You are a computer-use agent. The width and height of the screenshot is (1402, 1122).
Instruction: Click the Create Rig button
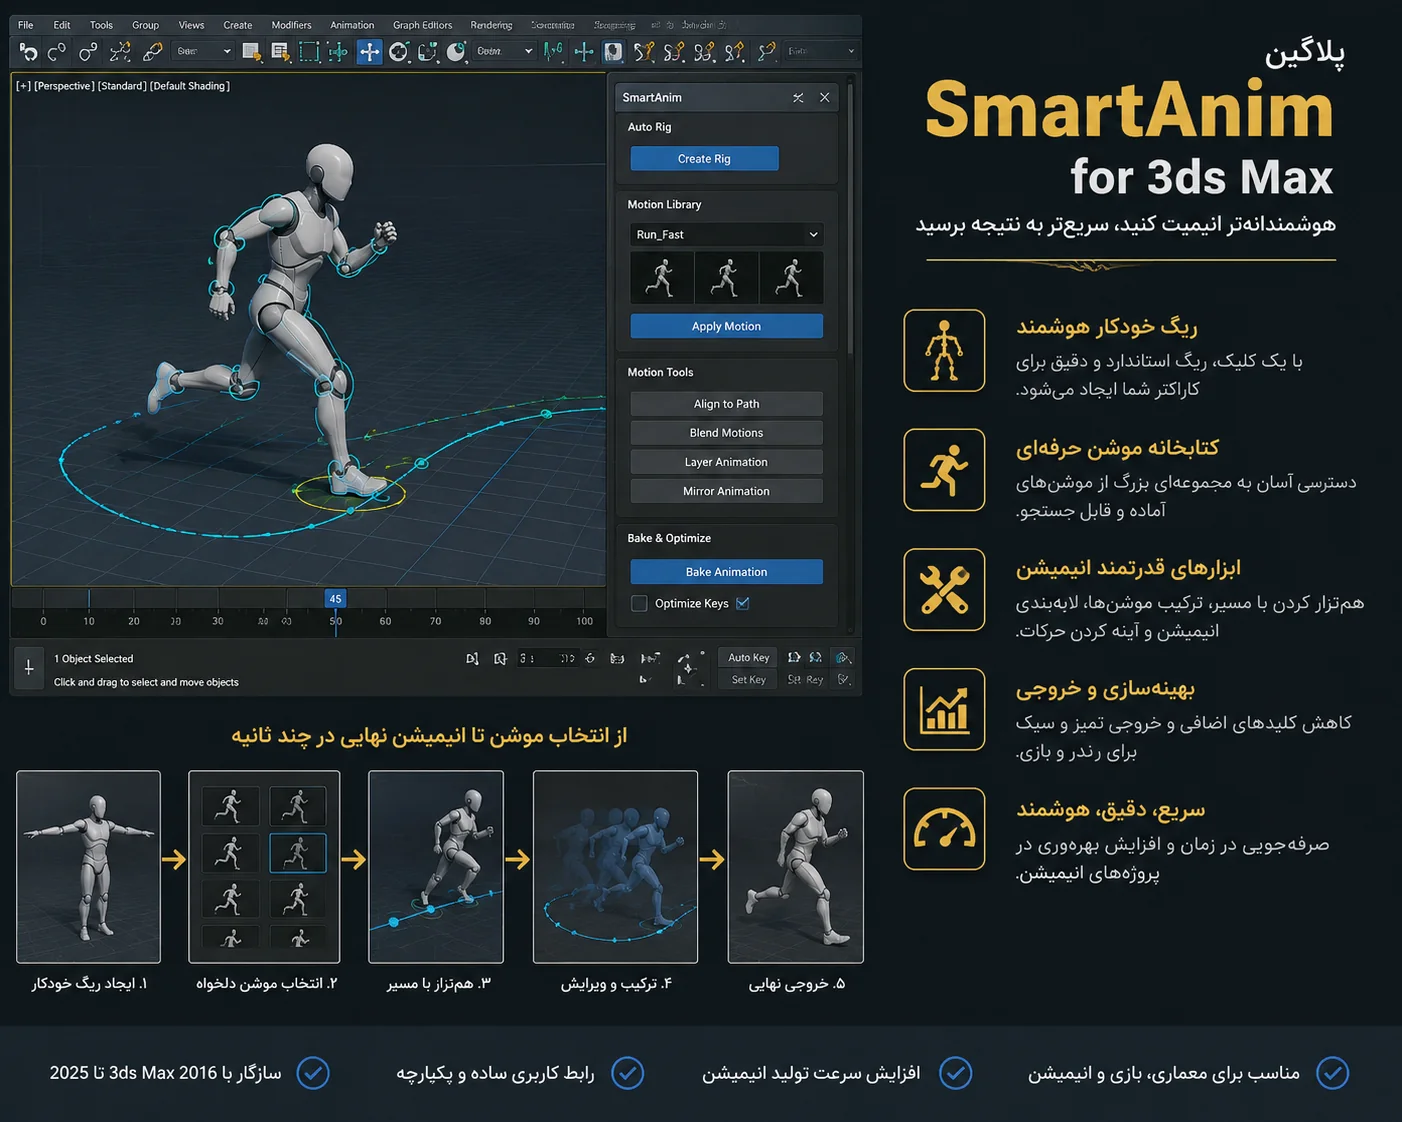coord(704,159)
